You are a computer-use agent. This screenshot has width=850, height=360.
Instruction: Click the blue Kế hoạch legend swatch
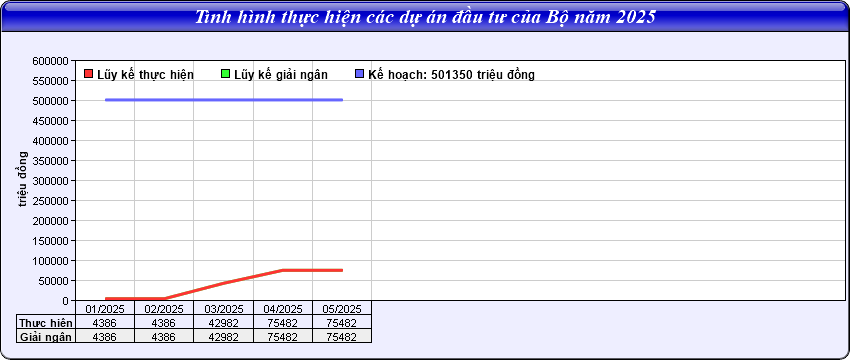[359, 74]
